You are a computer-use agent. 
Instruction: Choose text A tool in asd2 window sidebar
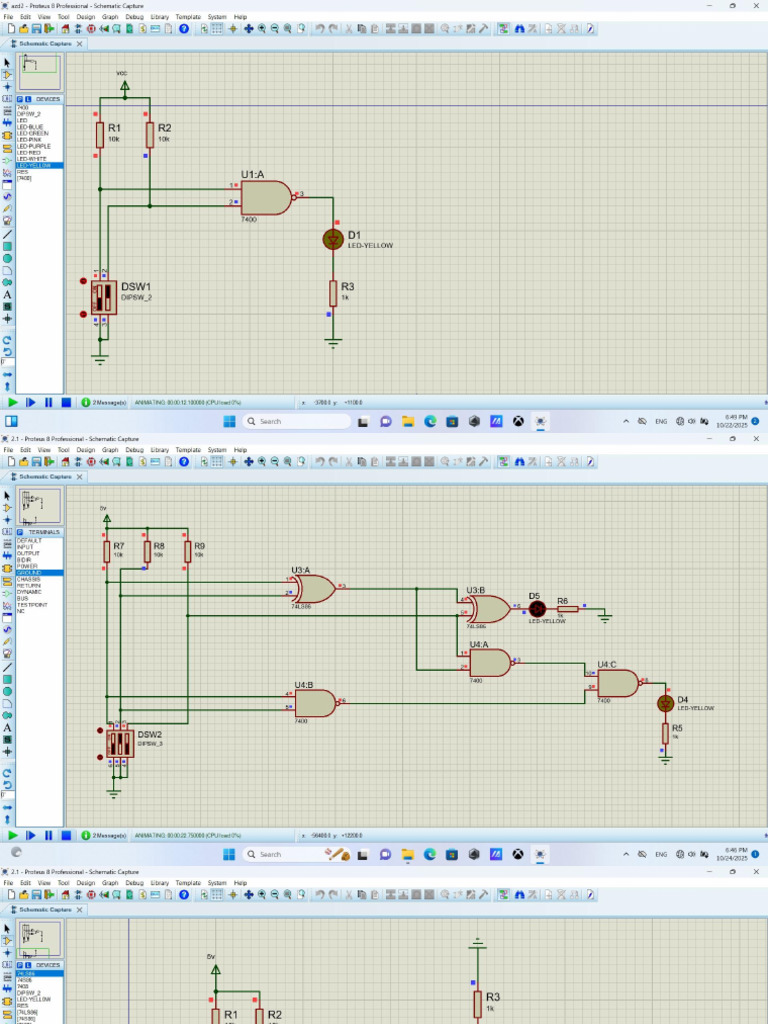pyautogui.click(x=7, y=295)
